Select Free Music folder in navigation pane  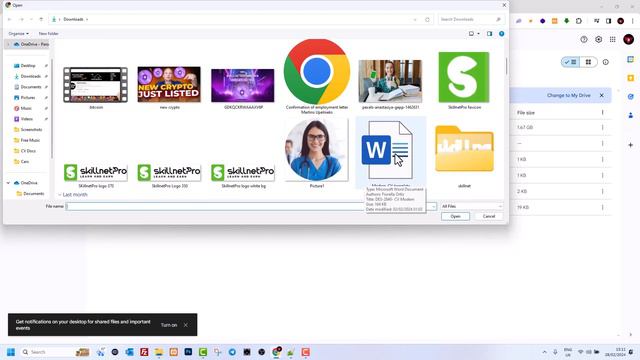pyautogui.click(x=30, y=140)
